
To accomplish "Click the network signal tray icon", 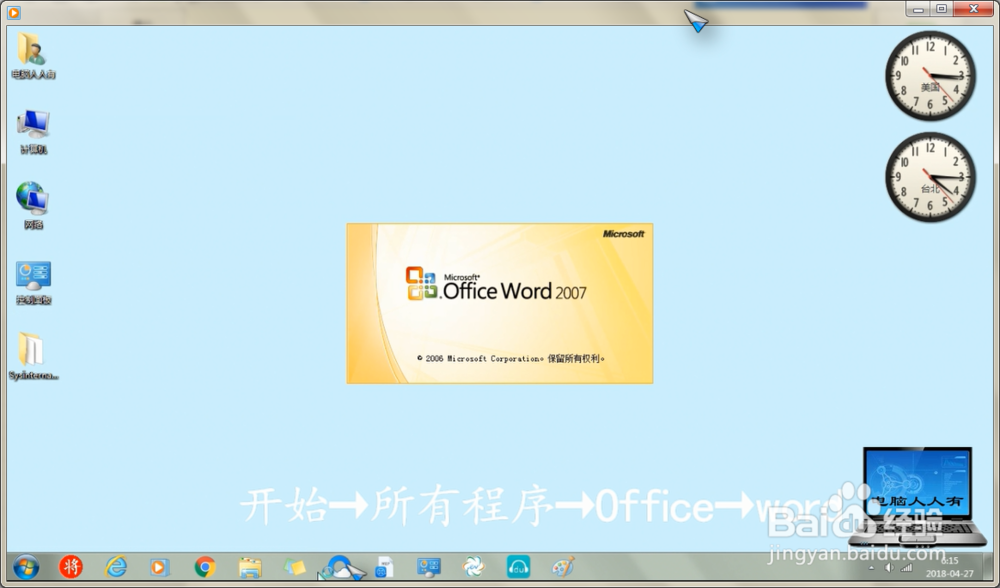I will [x=906, y=567].
